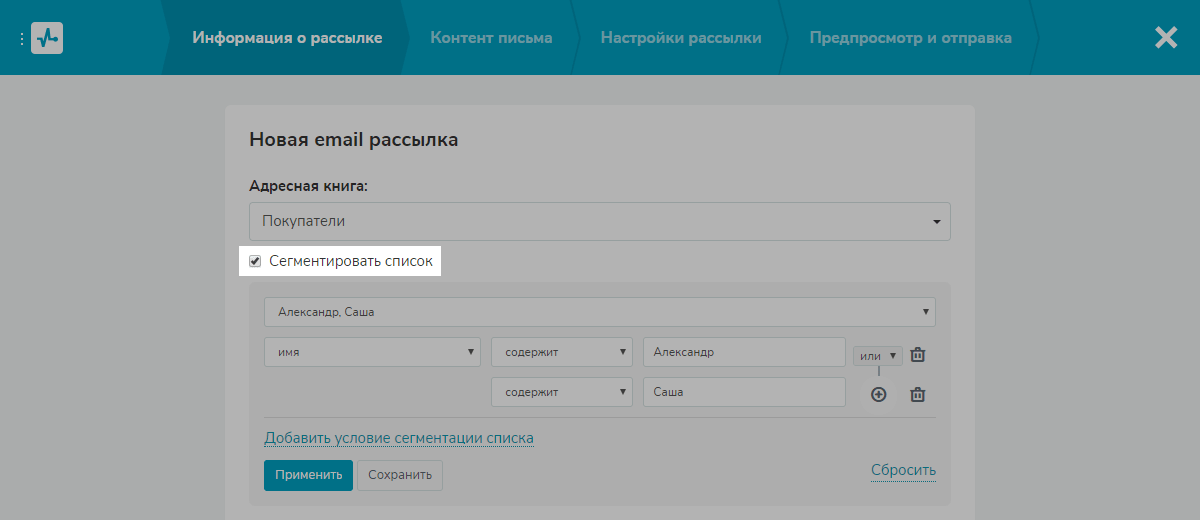Add another condition with plus circle icon

tap(878, 394)
